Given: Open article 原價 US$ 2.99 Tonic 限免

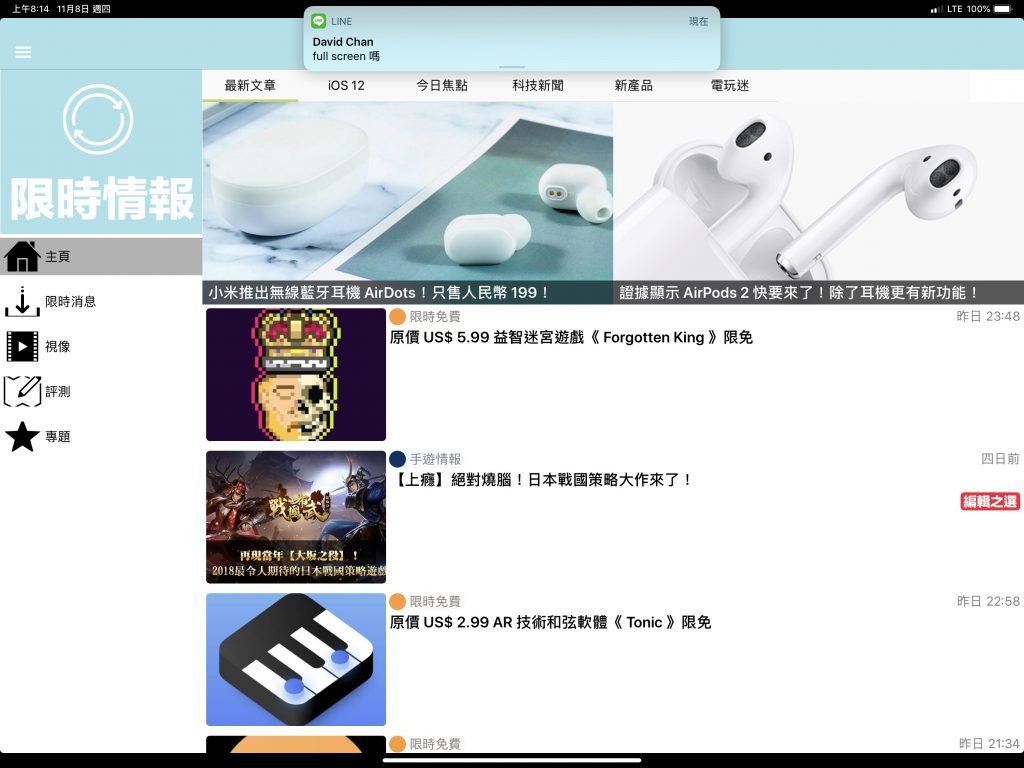Looking at the screenshot, I should pyautogui.click(x=551, y=622).
